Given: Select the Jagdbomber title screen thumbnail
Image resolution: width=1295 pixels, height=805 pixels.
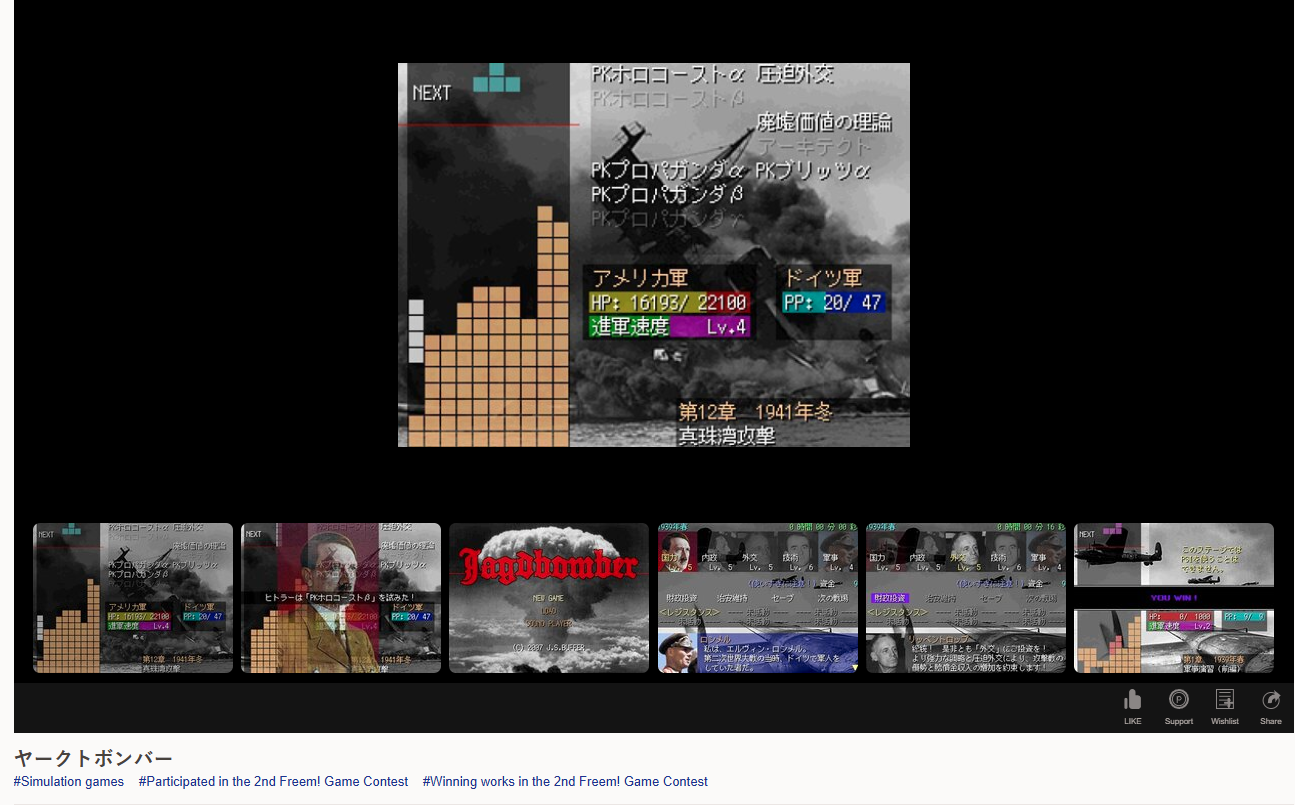Looking at the screenshot, I should [x=549, y=598].
